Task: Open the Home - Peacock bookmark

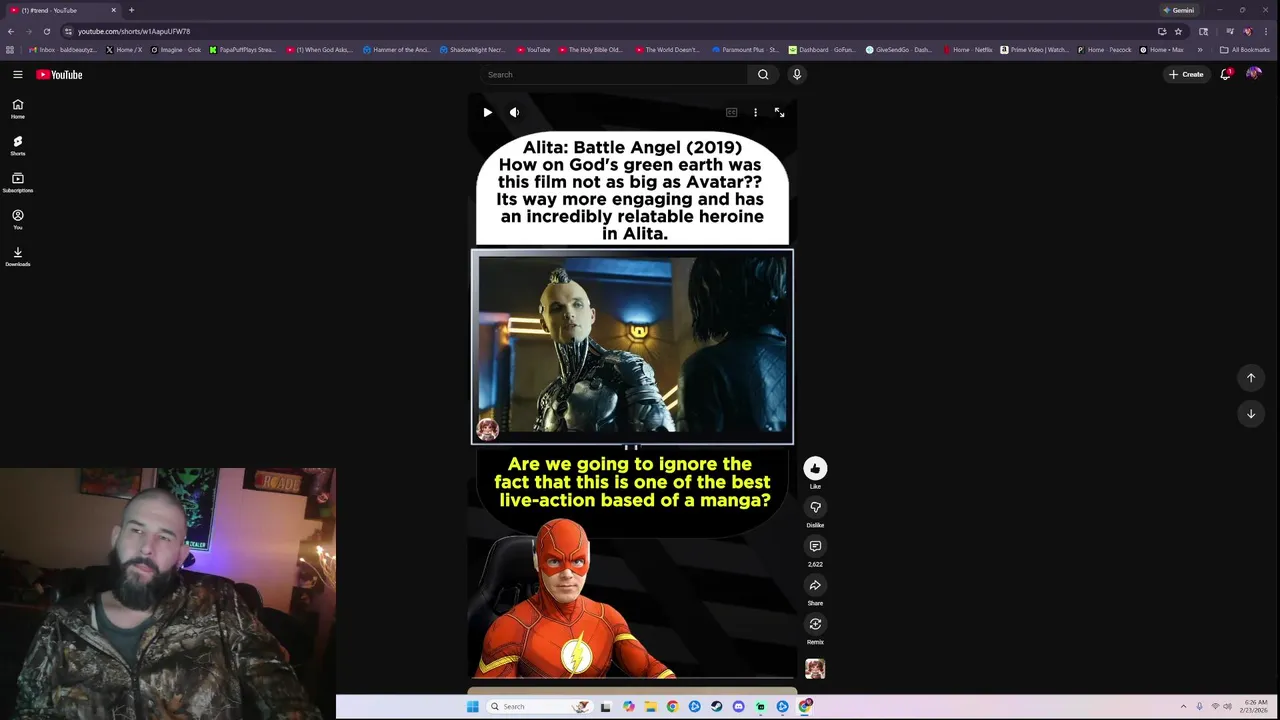Action: coord(1104,50)
